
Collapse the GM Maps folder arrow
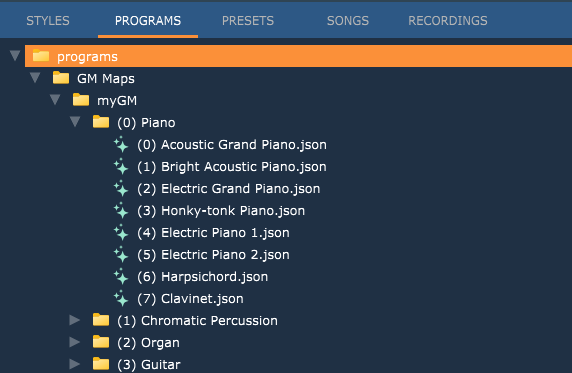35,78
